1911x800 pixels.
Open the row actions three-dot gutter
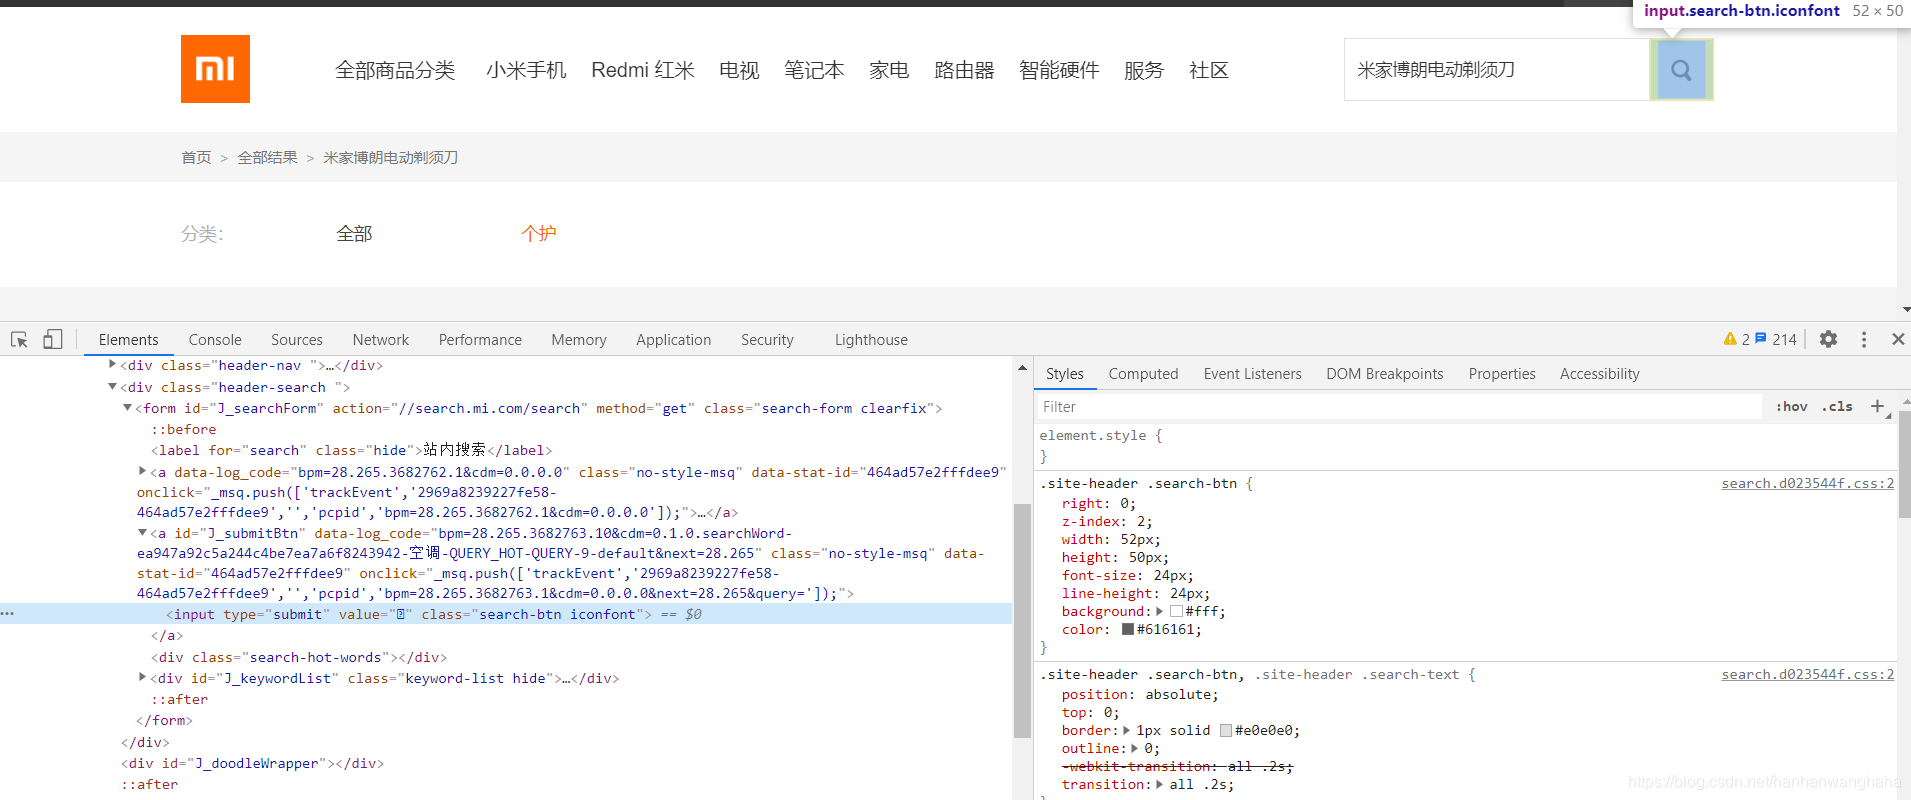8,613
